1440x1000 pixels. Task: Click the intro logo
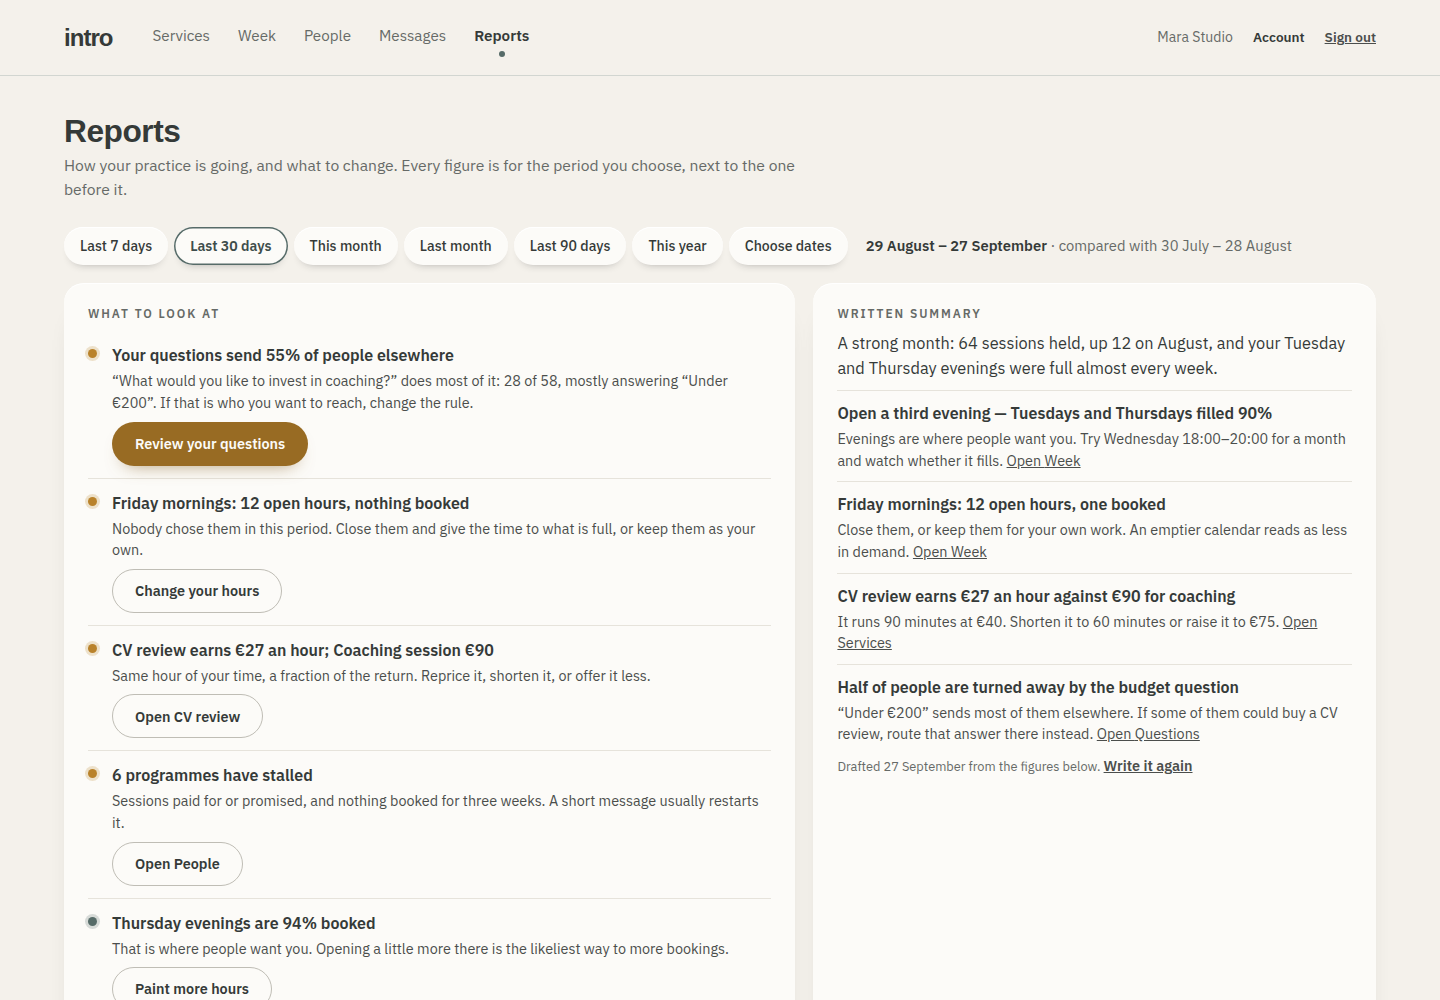click(88, 38)
